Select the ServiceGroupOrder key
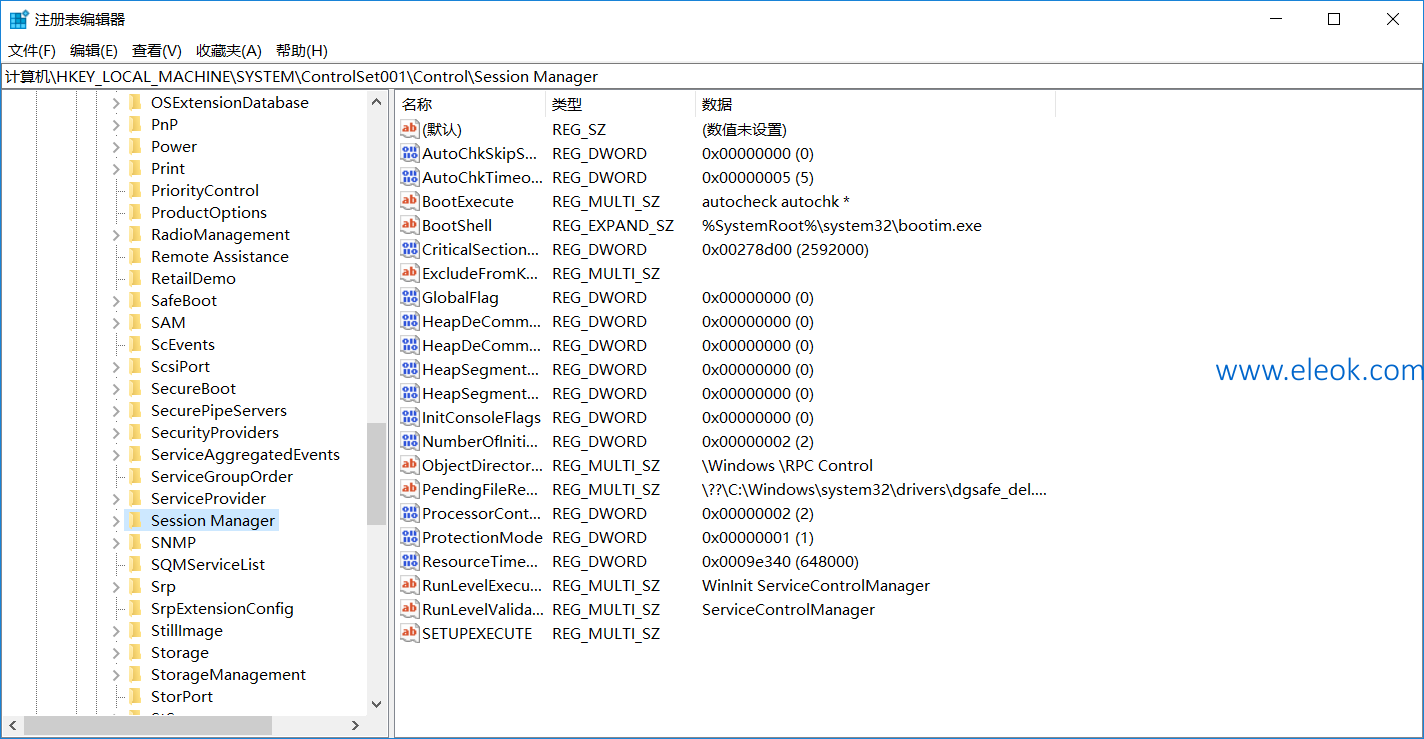 [x=222, y=476]
